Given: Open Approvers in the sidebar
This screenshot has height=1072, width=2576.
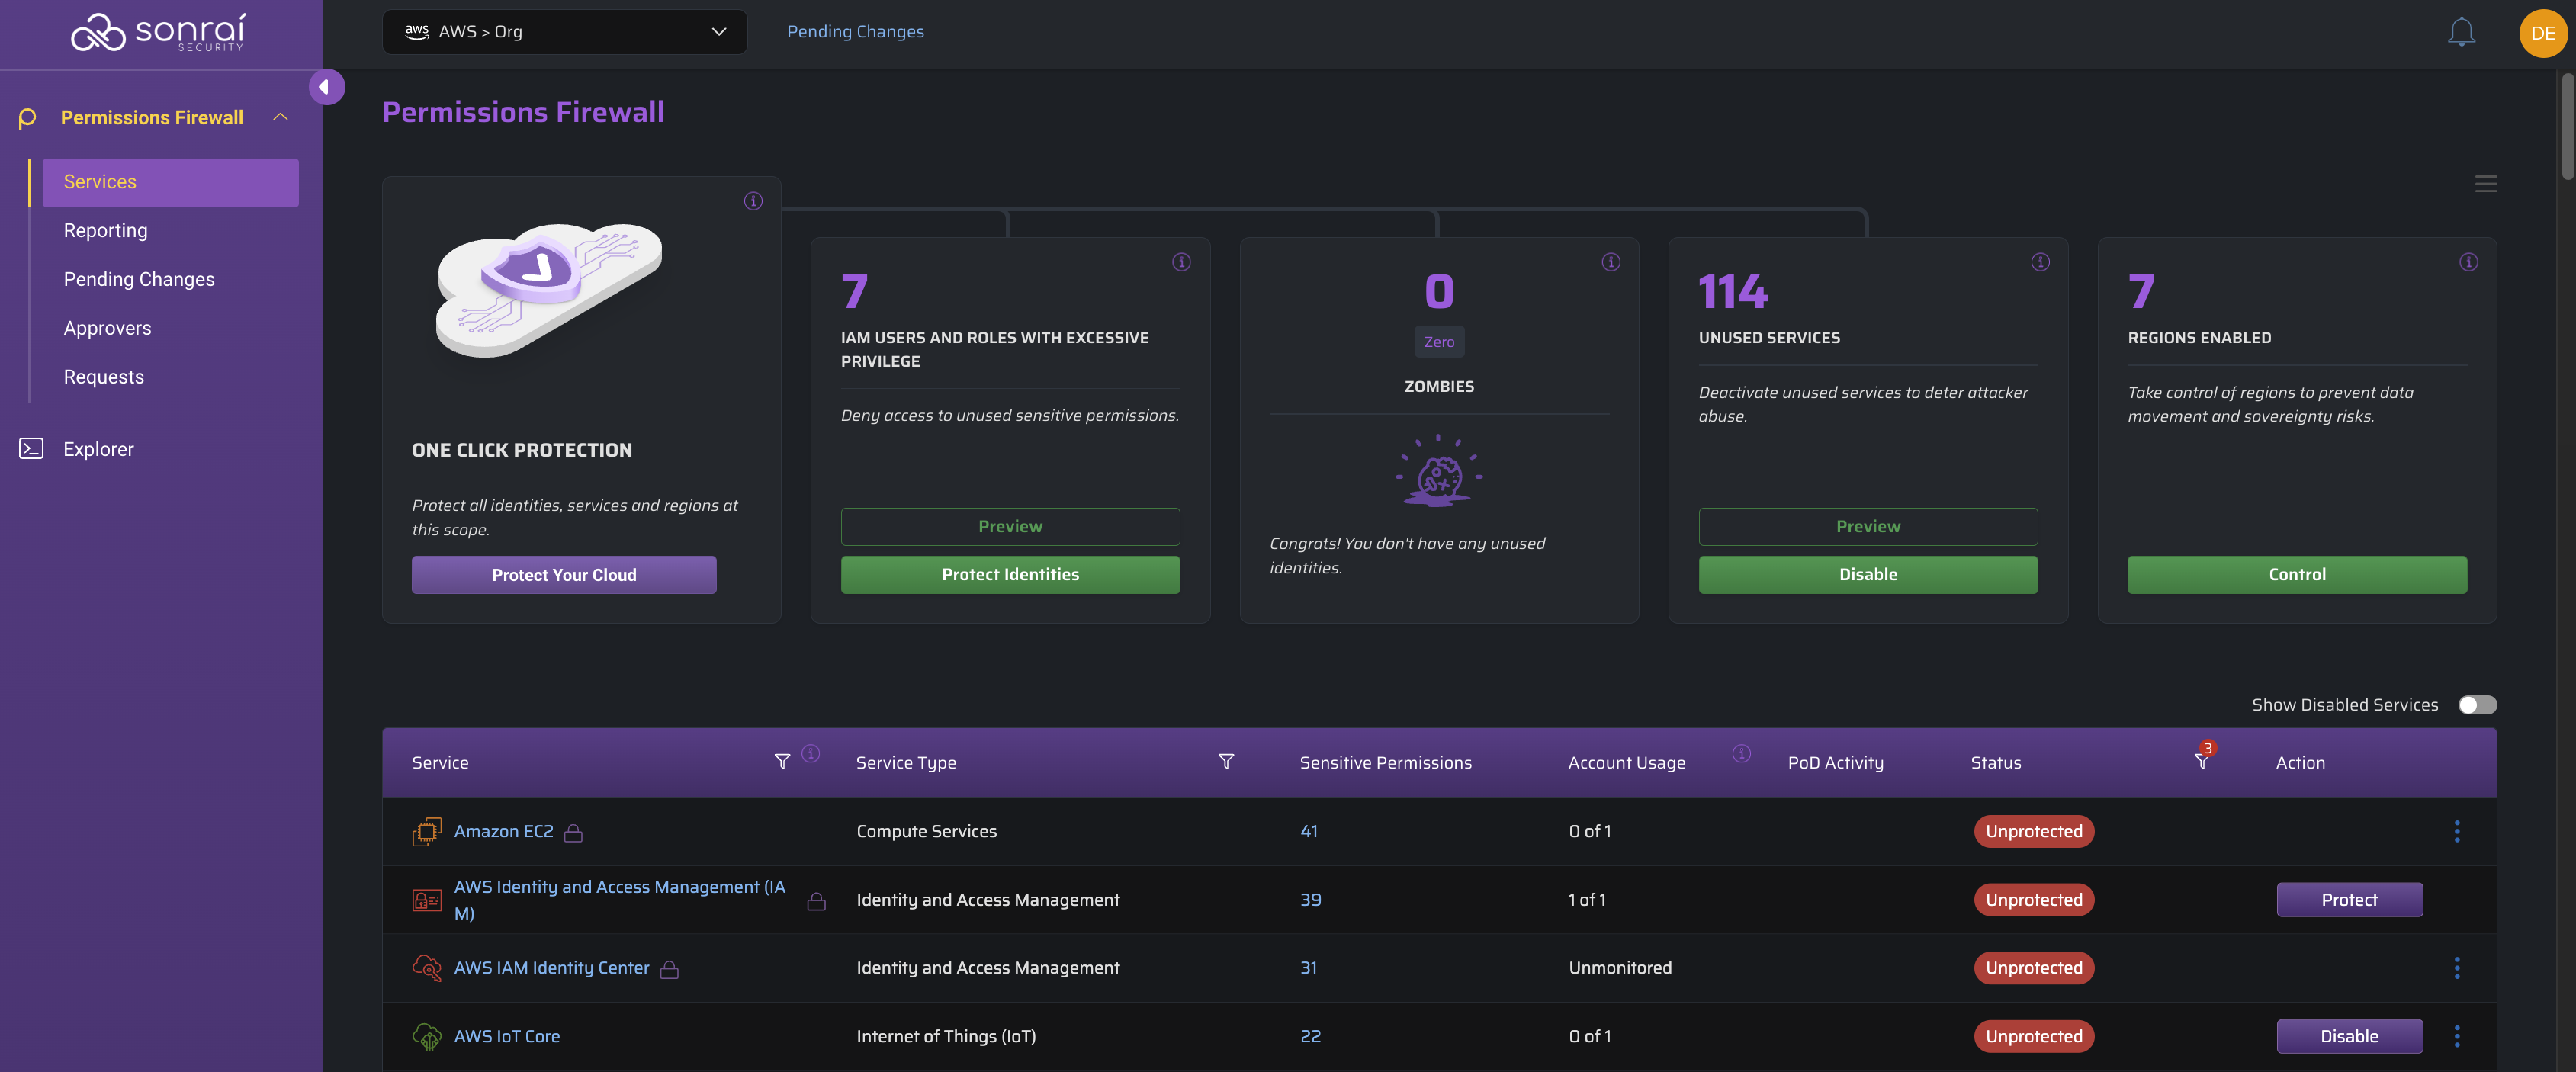Looking at the screenshot, I should [108, 328].
